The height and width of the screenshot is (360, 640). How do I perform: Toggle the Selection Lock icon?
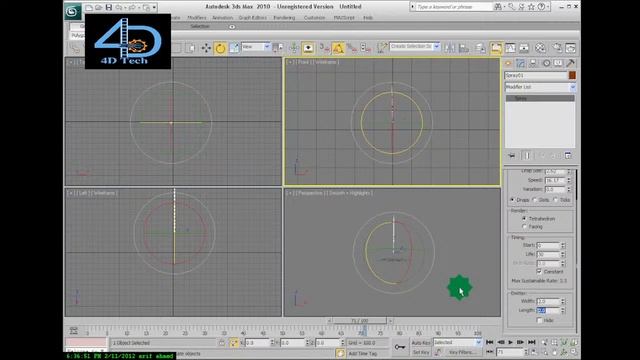click(221, 343)
